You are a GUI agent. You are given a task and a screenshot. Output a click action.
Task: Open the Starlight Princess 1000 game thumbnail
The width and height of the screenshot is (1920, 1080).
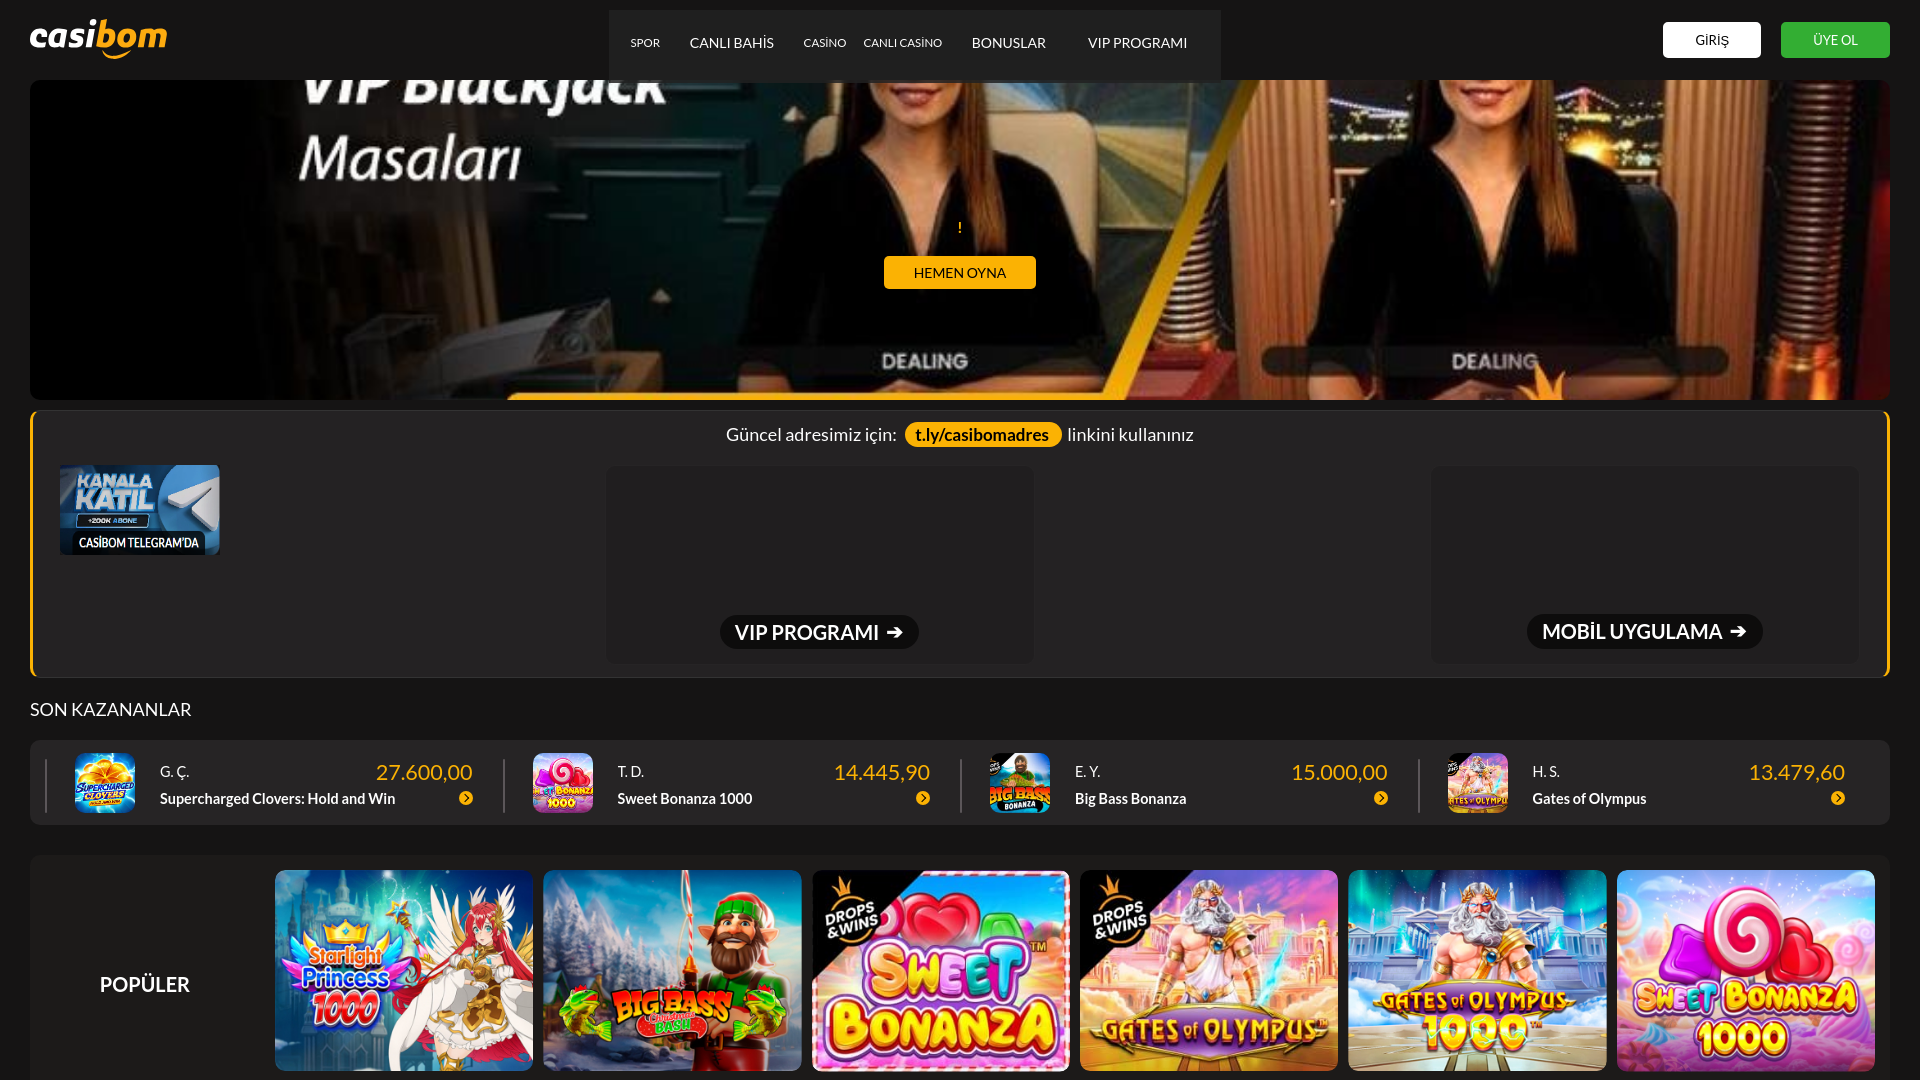(404, 970)
